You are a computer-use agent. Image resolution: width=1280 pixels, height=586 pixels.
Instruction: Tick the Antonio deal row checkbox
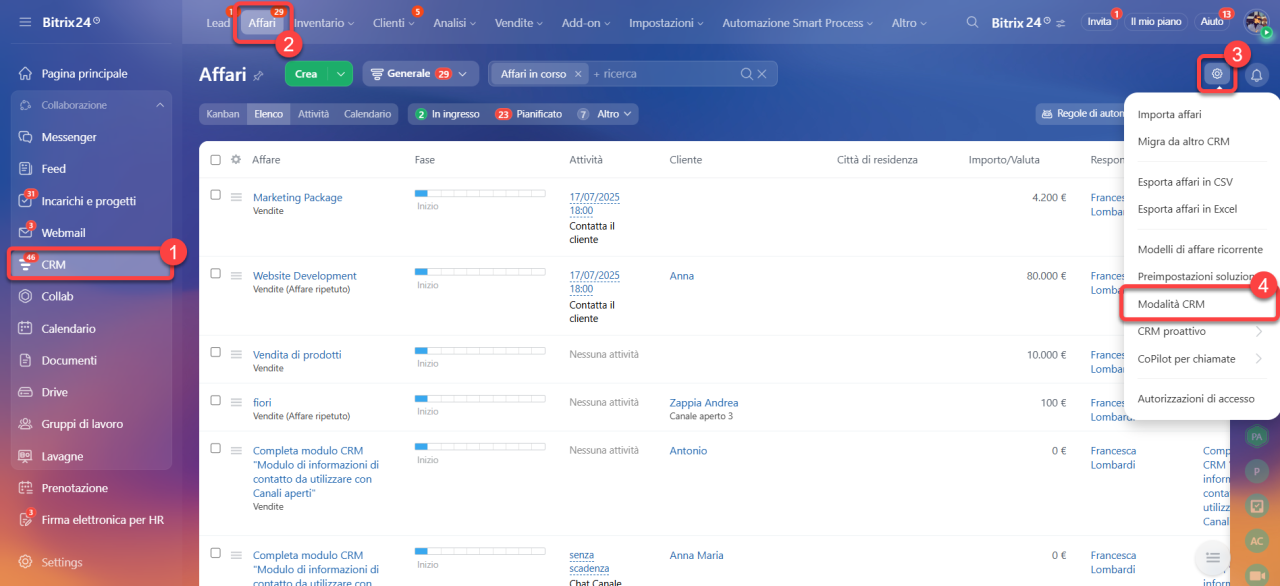[x=215, y=448]
